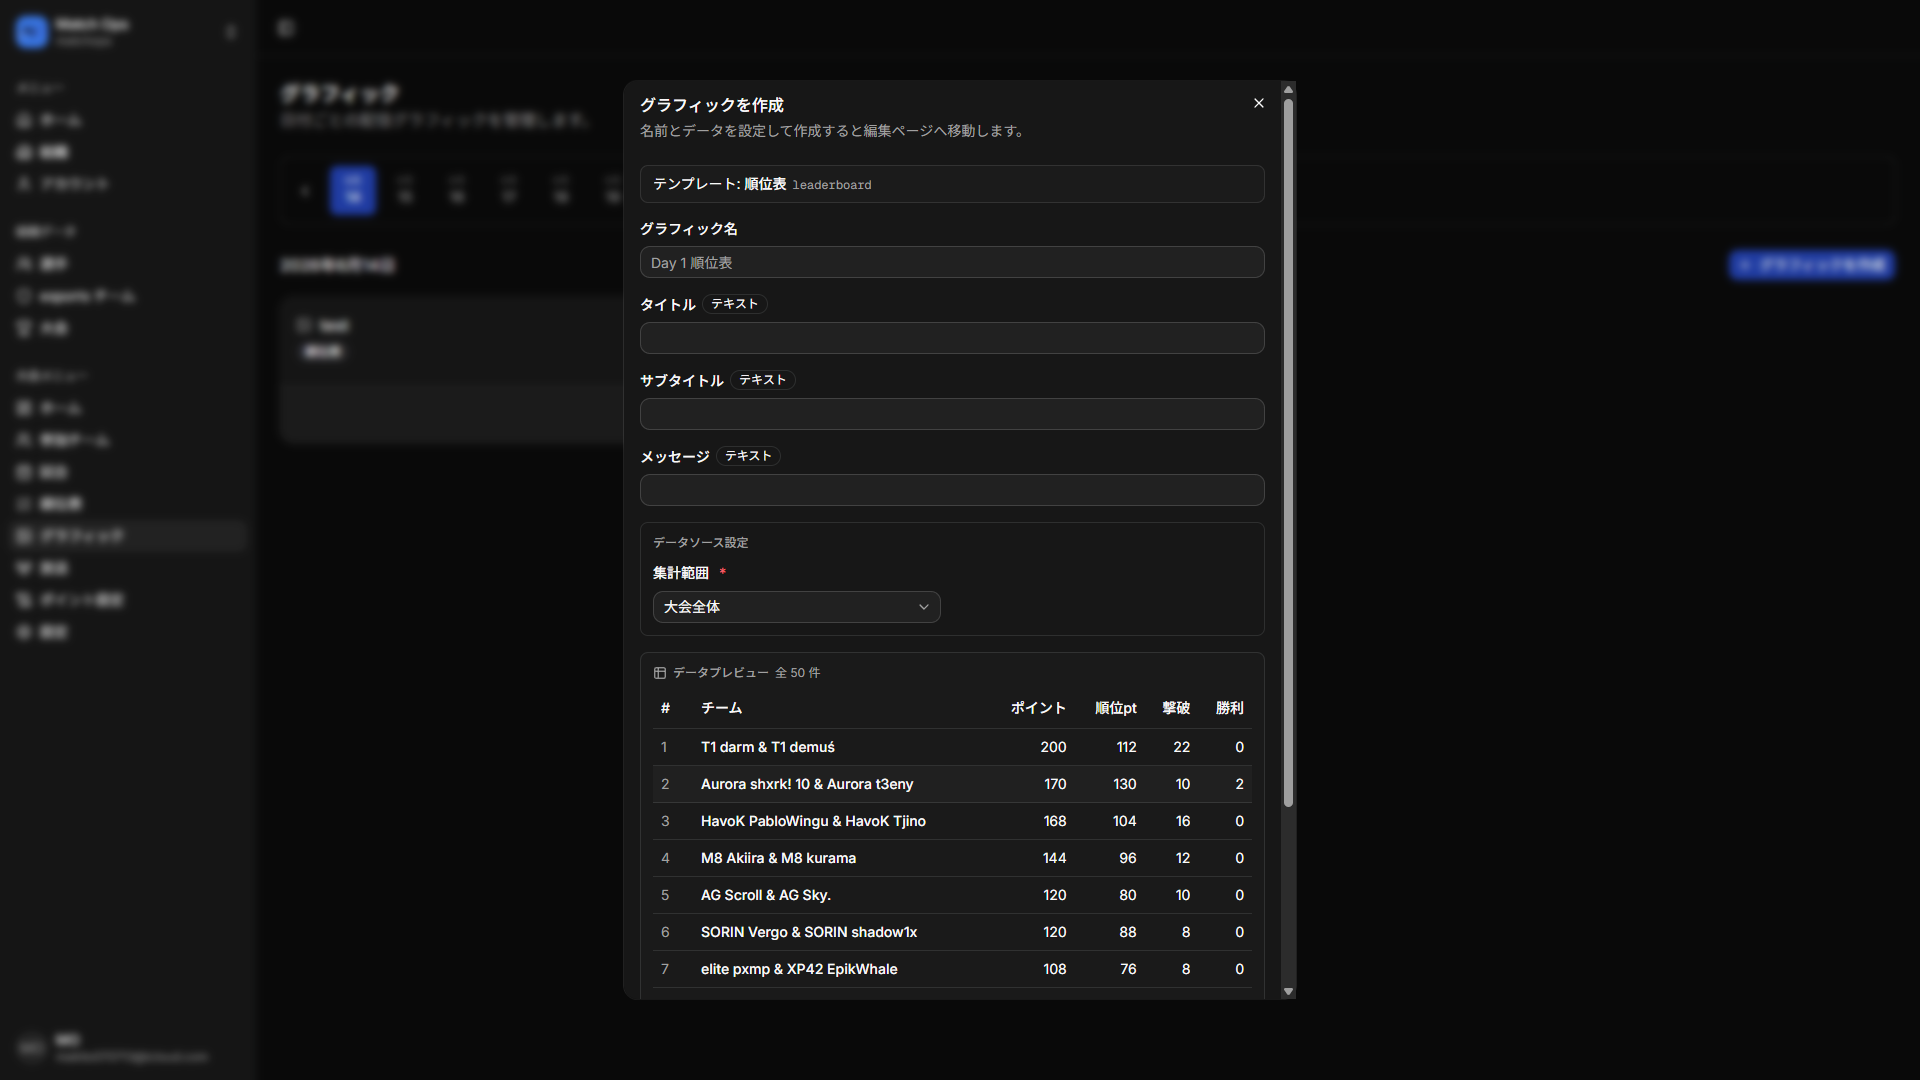Select team T1 darm & T1 demuś

tap(768, 747)
